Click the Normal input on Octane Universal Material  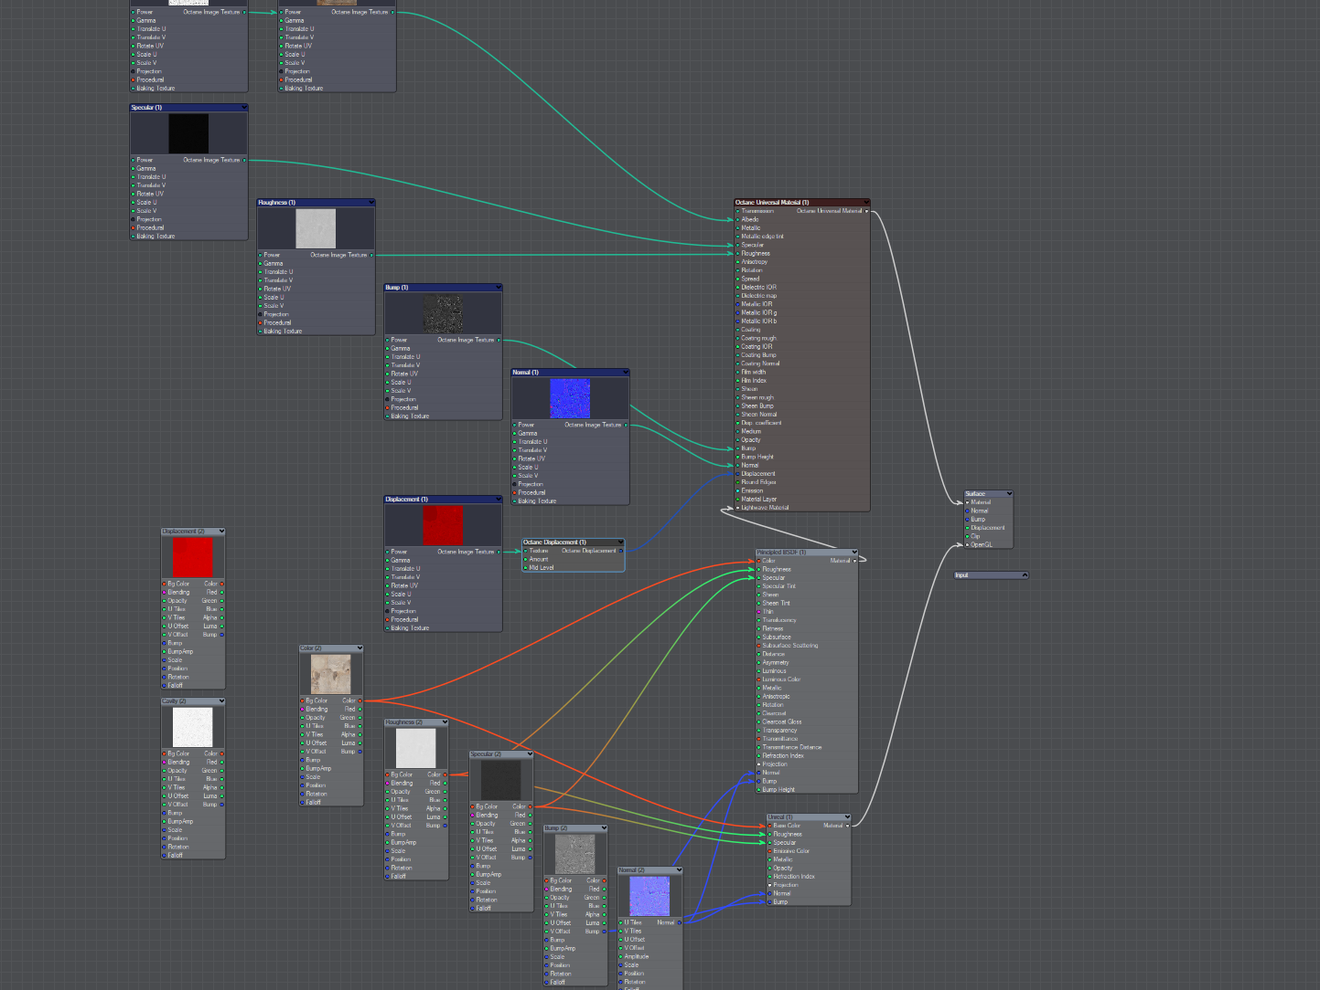738,465
